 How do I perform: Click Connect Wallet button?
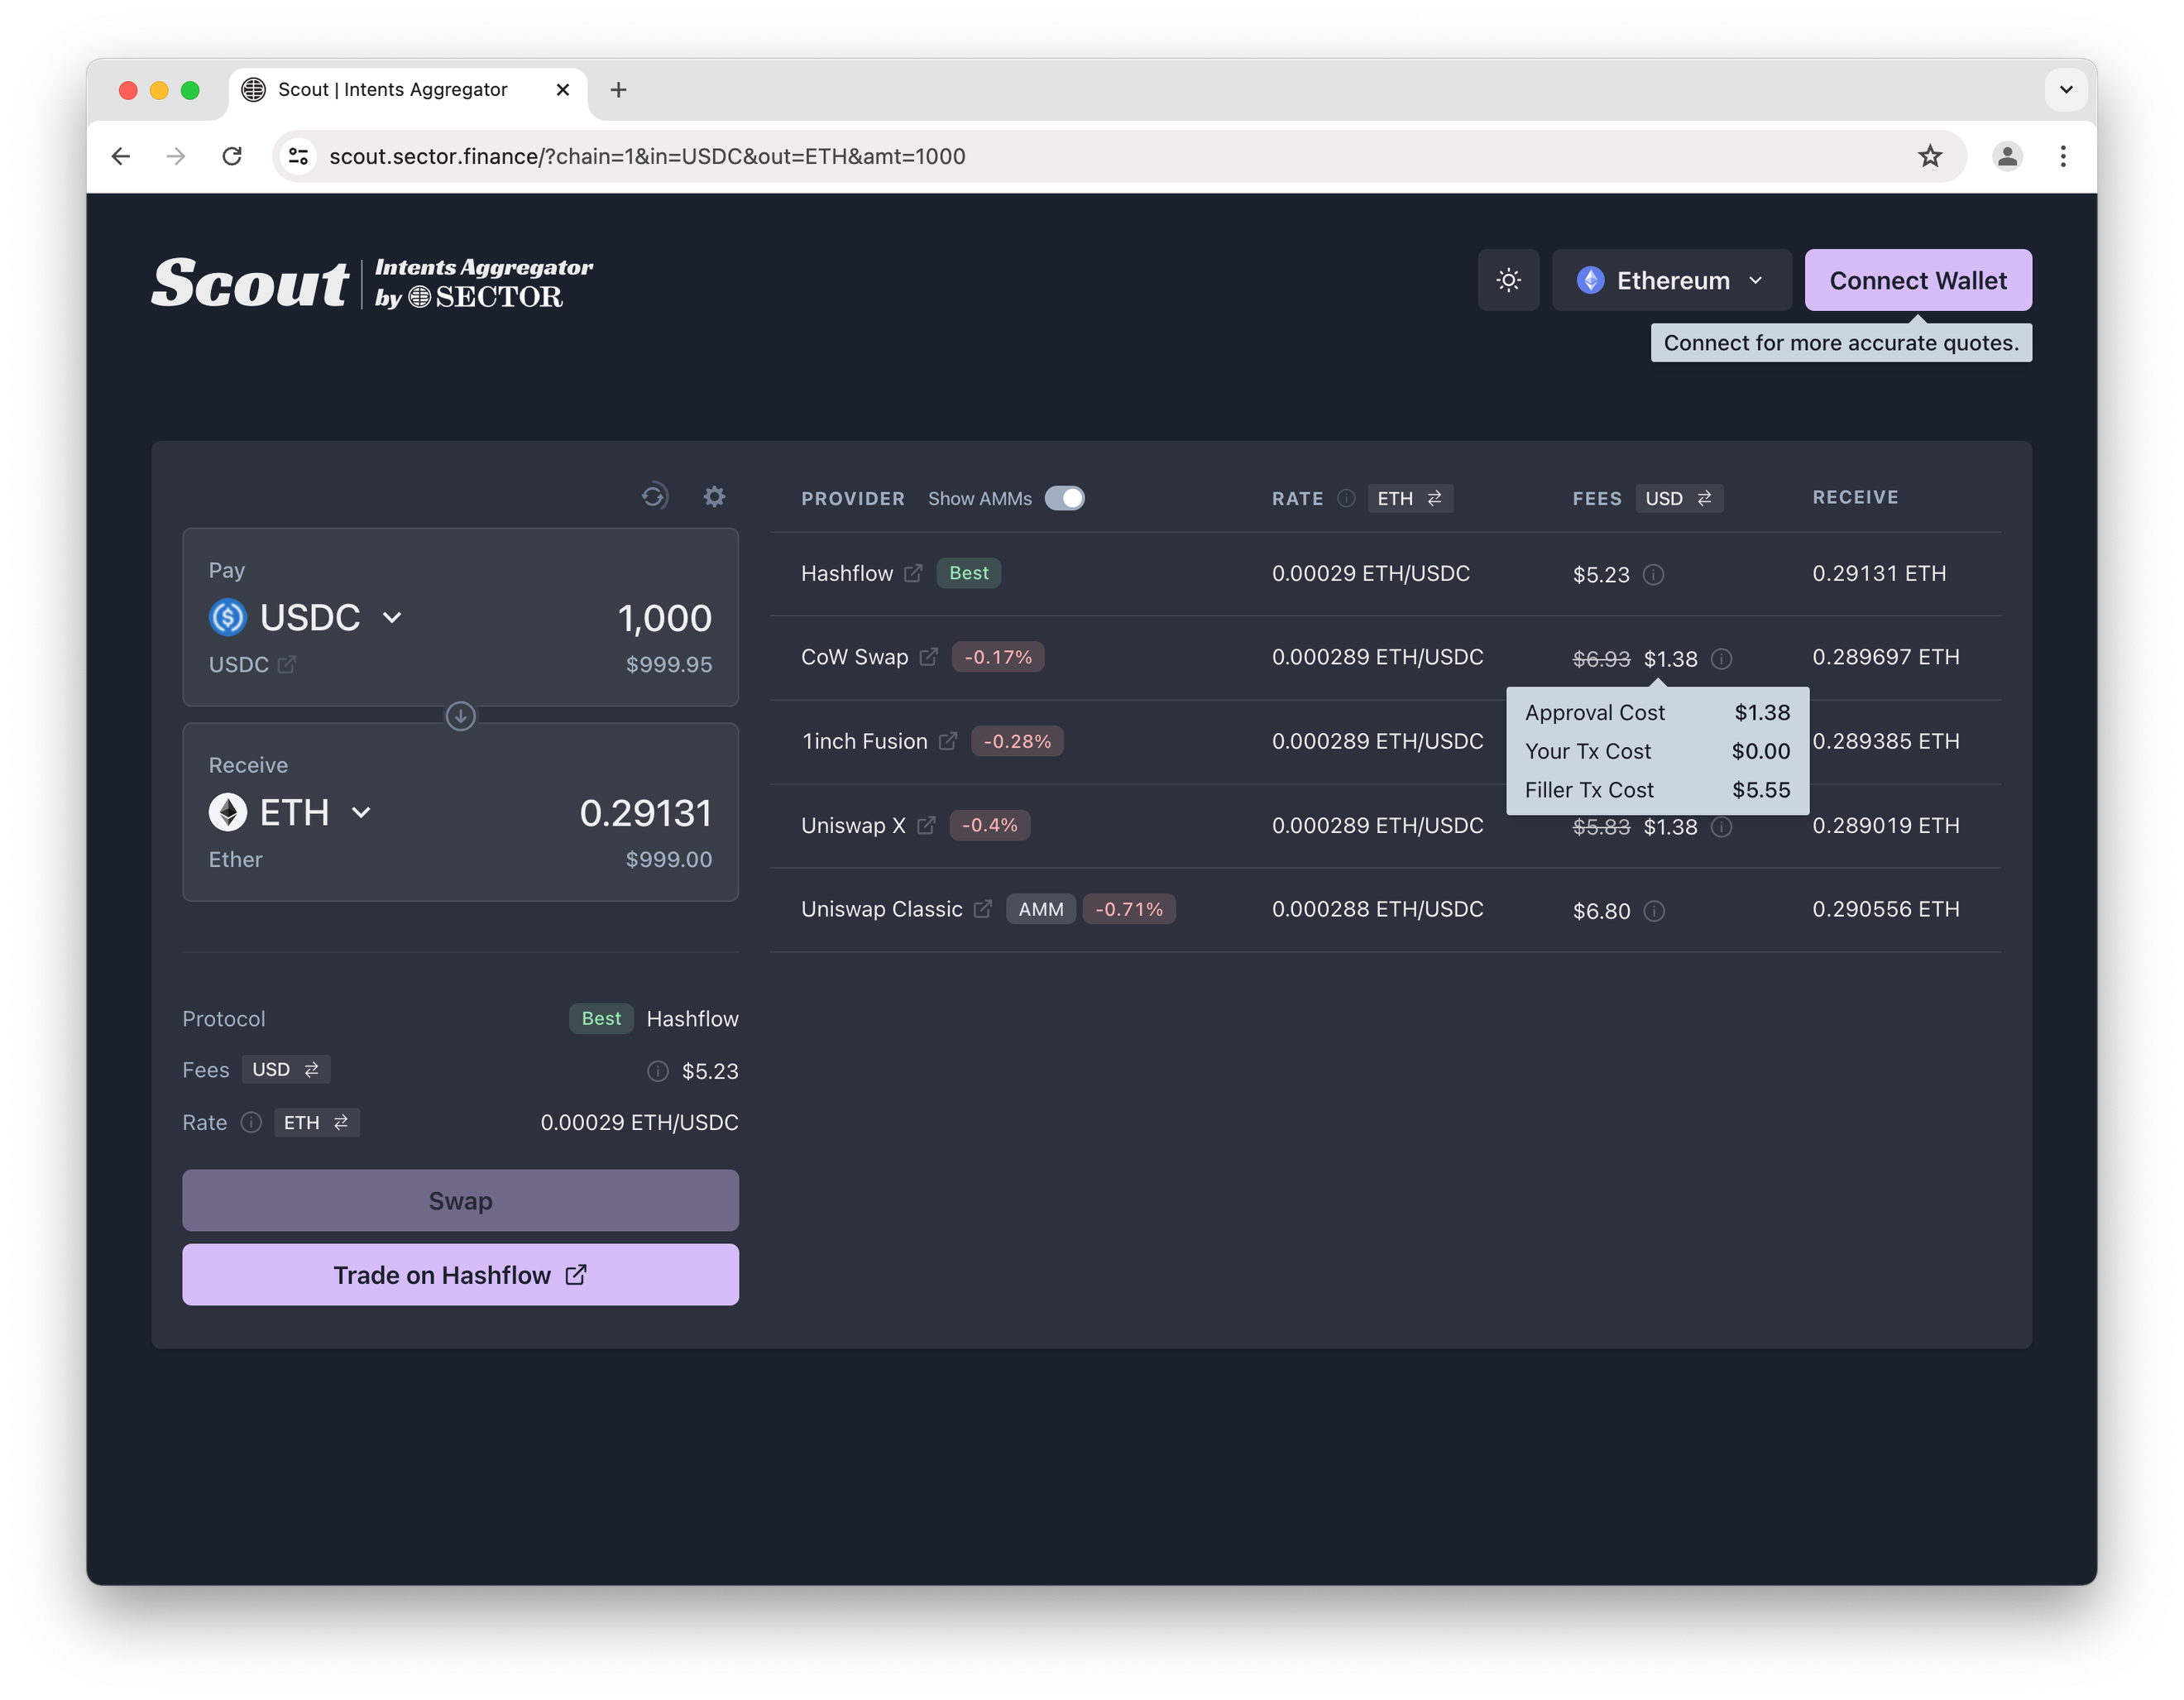(1917, 280)
